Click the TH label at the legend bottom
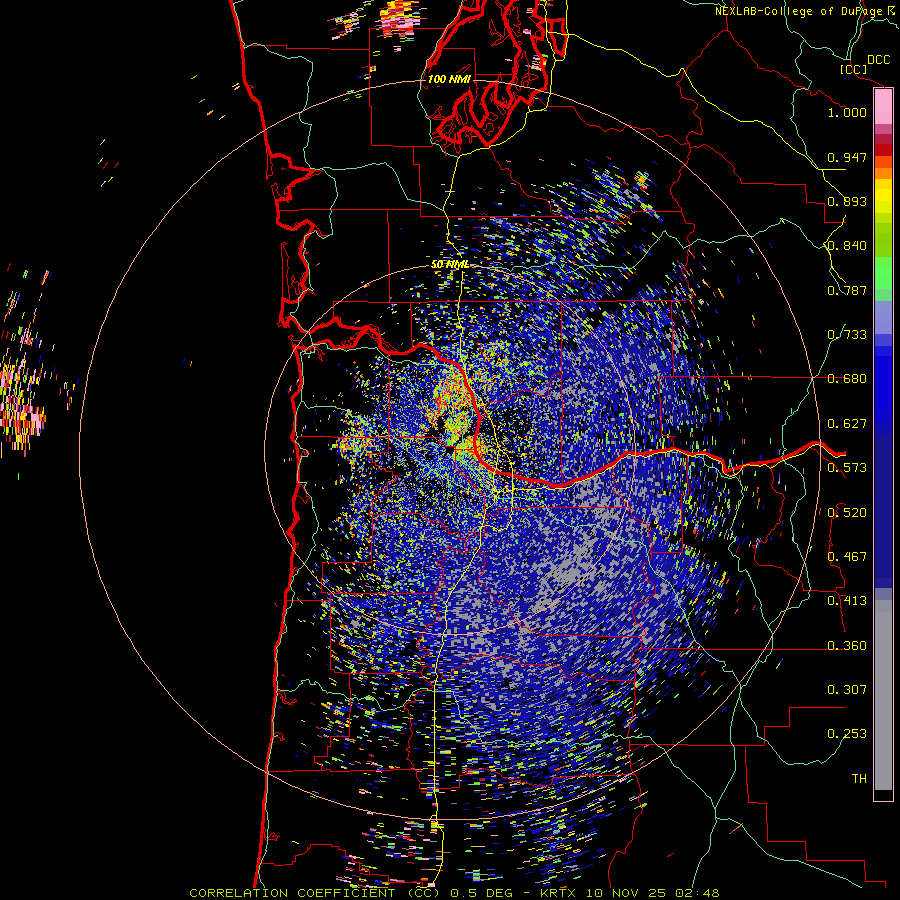 [859, 779]
